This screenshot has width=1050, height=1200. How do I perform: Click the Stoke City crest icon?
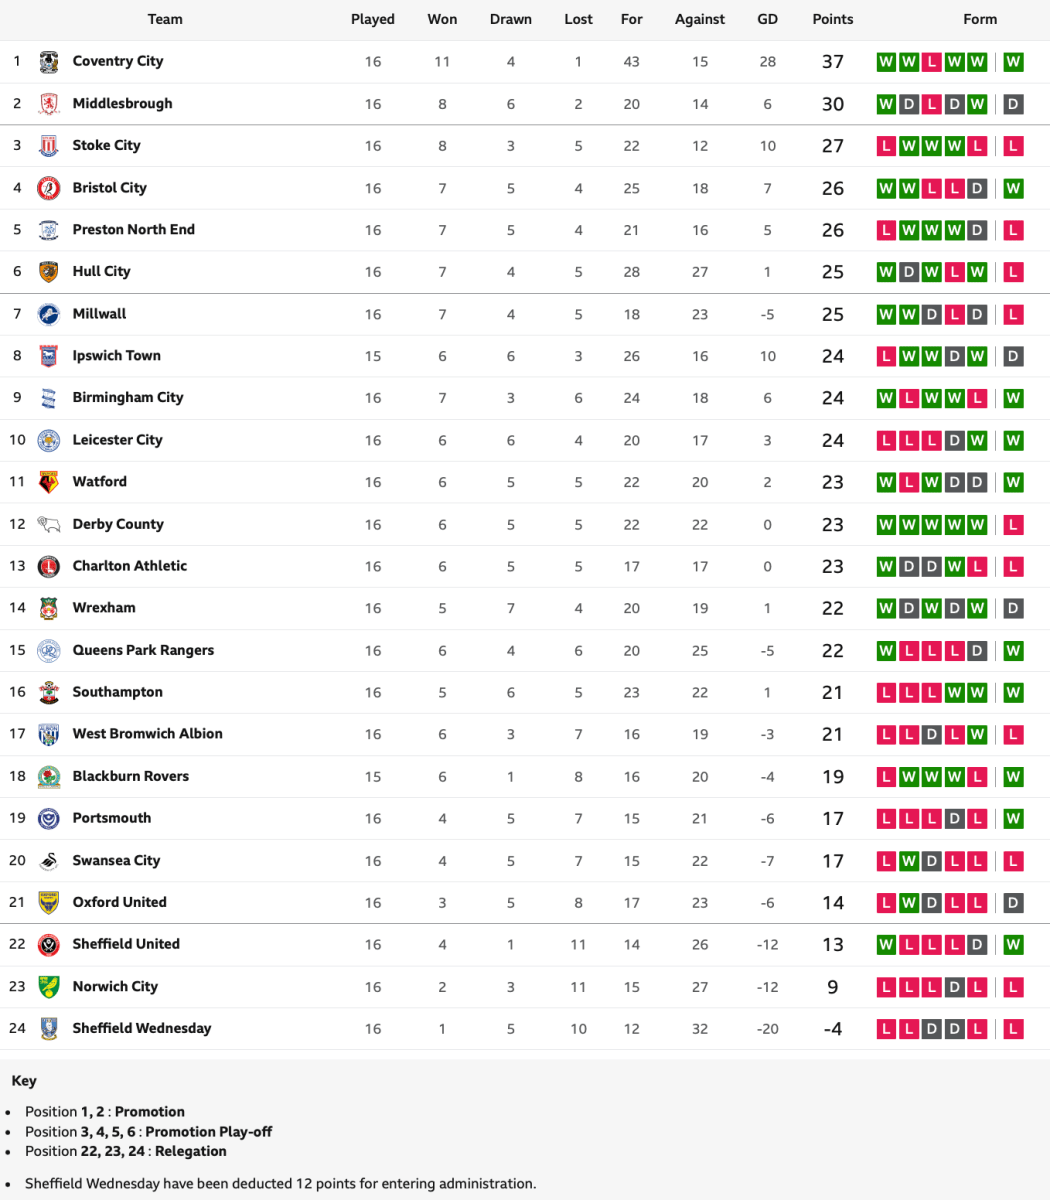48,146
